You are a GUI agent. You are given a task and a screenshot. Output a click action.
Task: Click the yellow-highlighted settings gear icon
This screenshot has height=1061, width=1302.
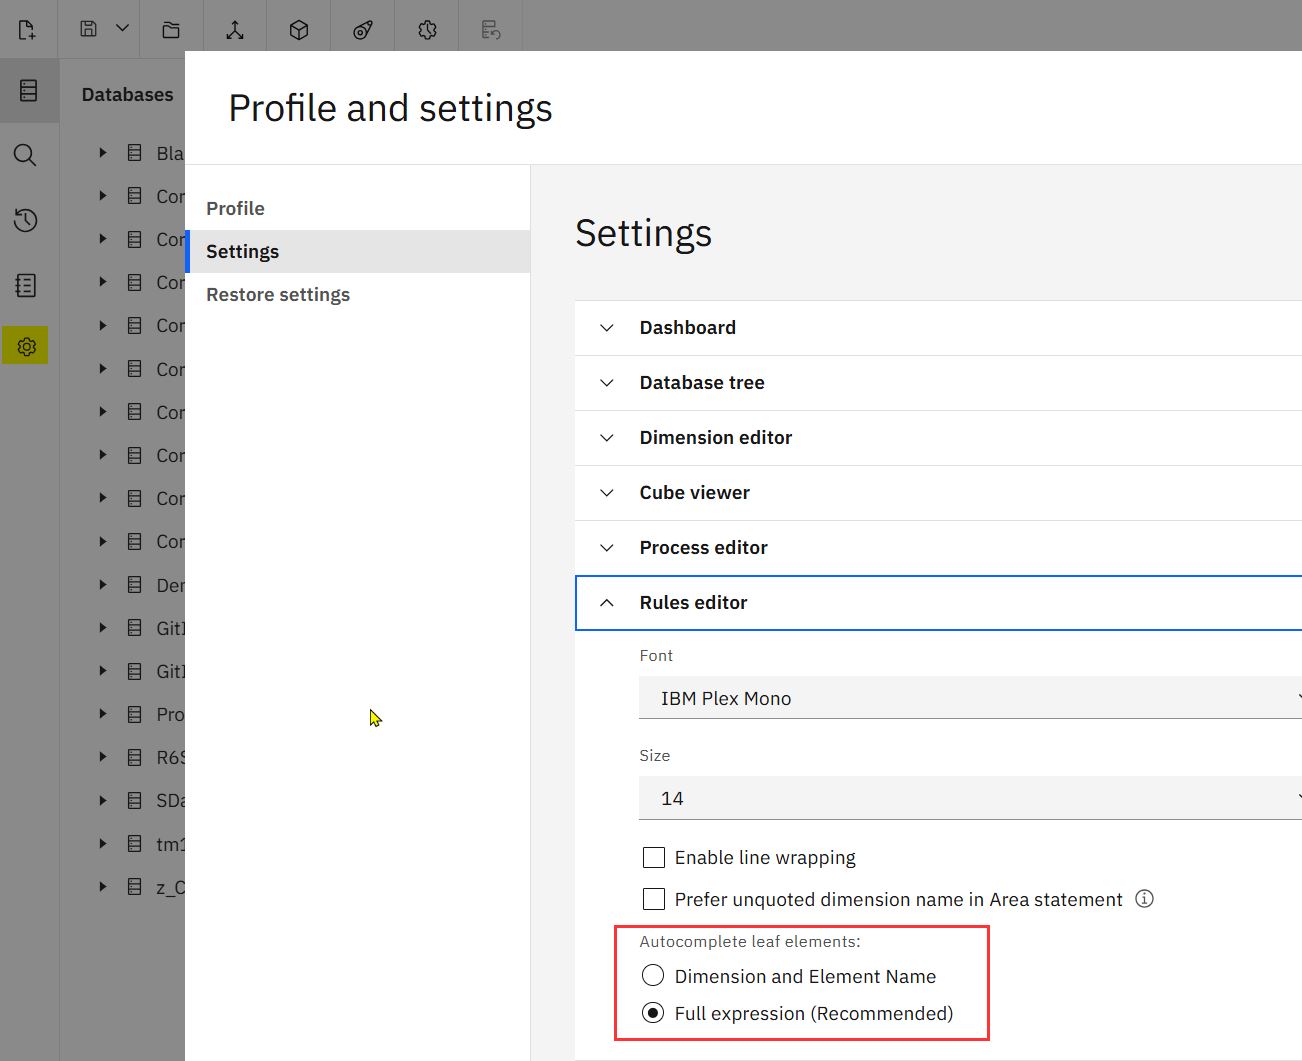click(26, 346)
